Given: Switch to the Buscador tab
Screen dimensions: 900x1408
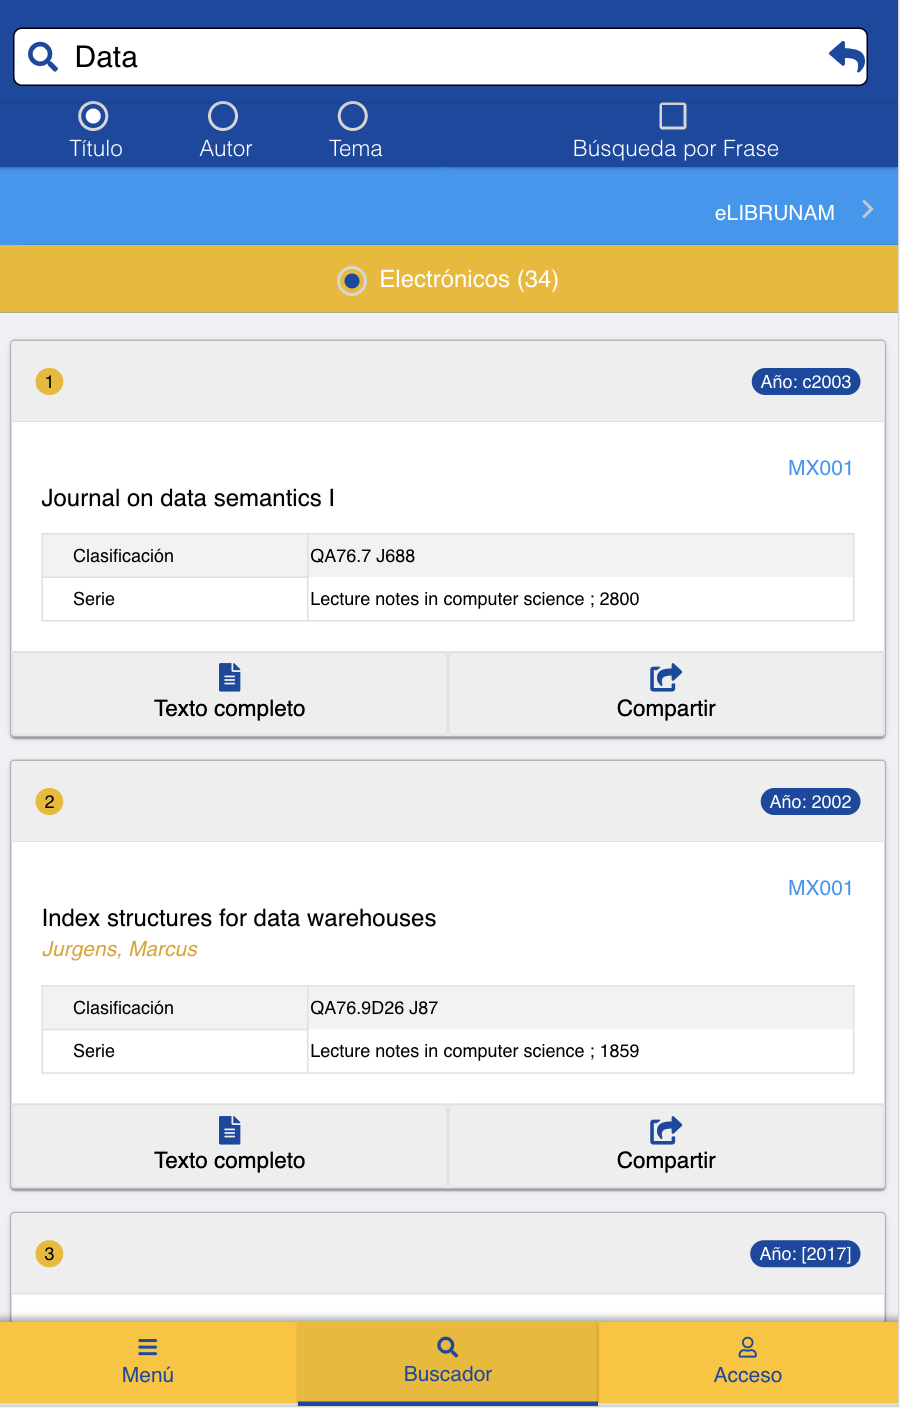Looking at the screenshot, I should click(448, 1362).
